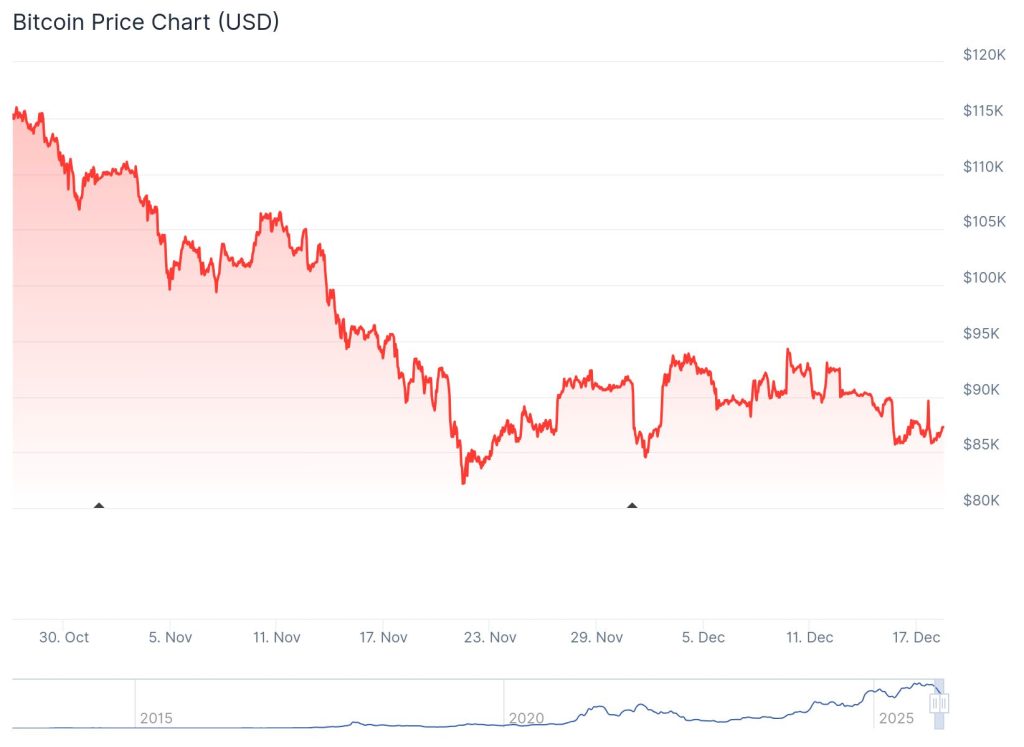Click the 17. Dec date label
Screen dimensions: 1024x747
(x=914, y=637)
